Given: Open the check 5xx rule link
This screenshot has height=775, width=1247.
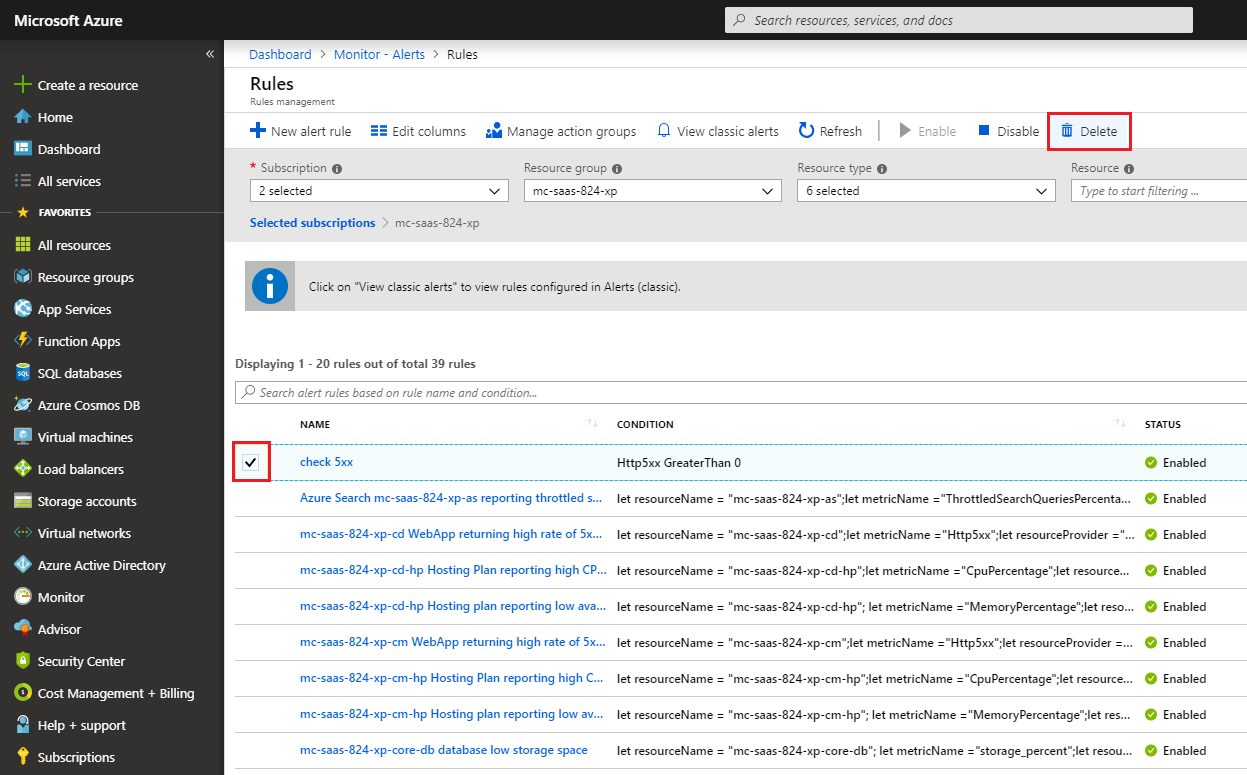Looking at the screenshot, I should (326, 462).
